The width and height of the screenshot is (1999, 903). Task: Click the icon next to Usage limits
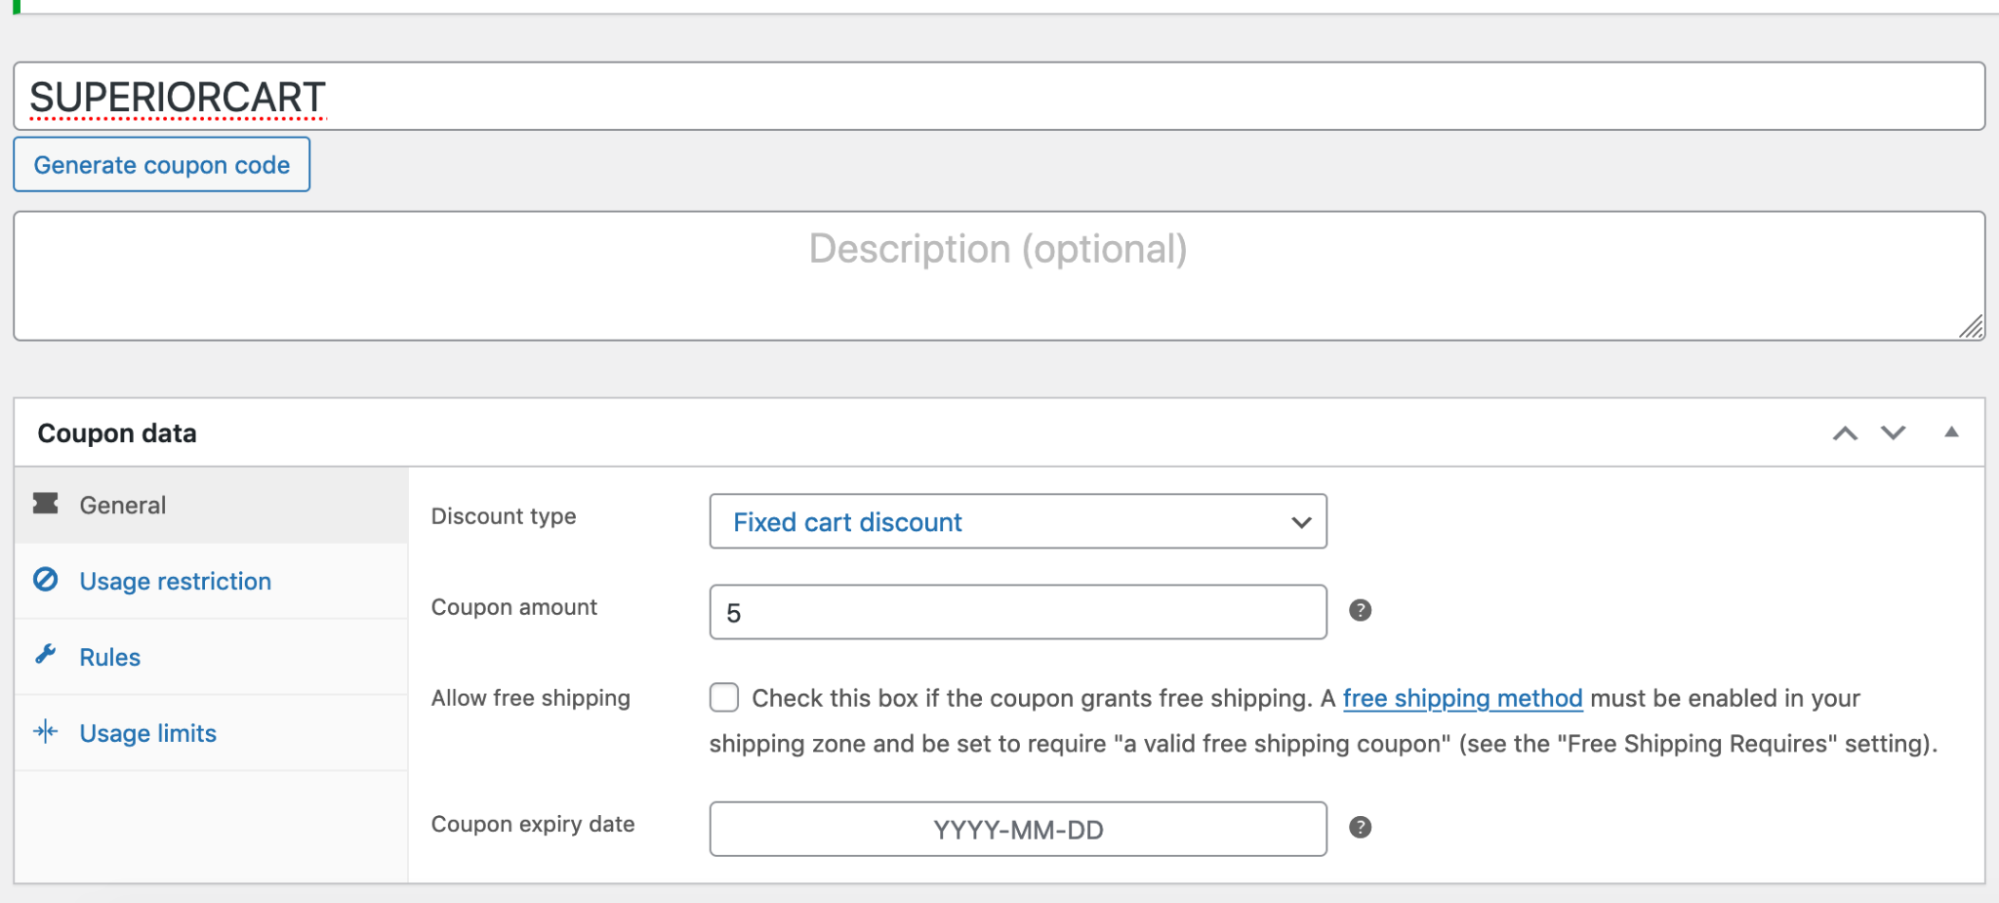(44, 732)
